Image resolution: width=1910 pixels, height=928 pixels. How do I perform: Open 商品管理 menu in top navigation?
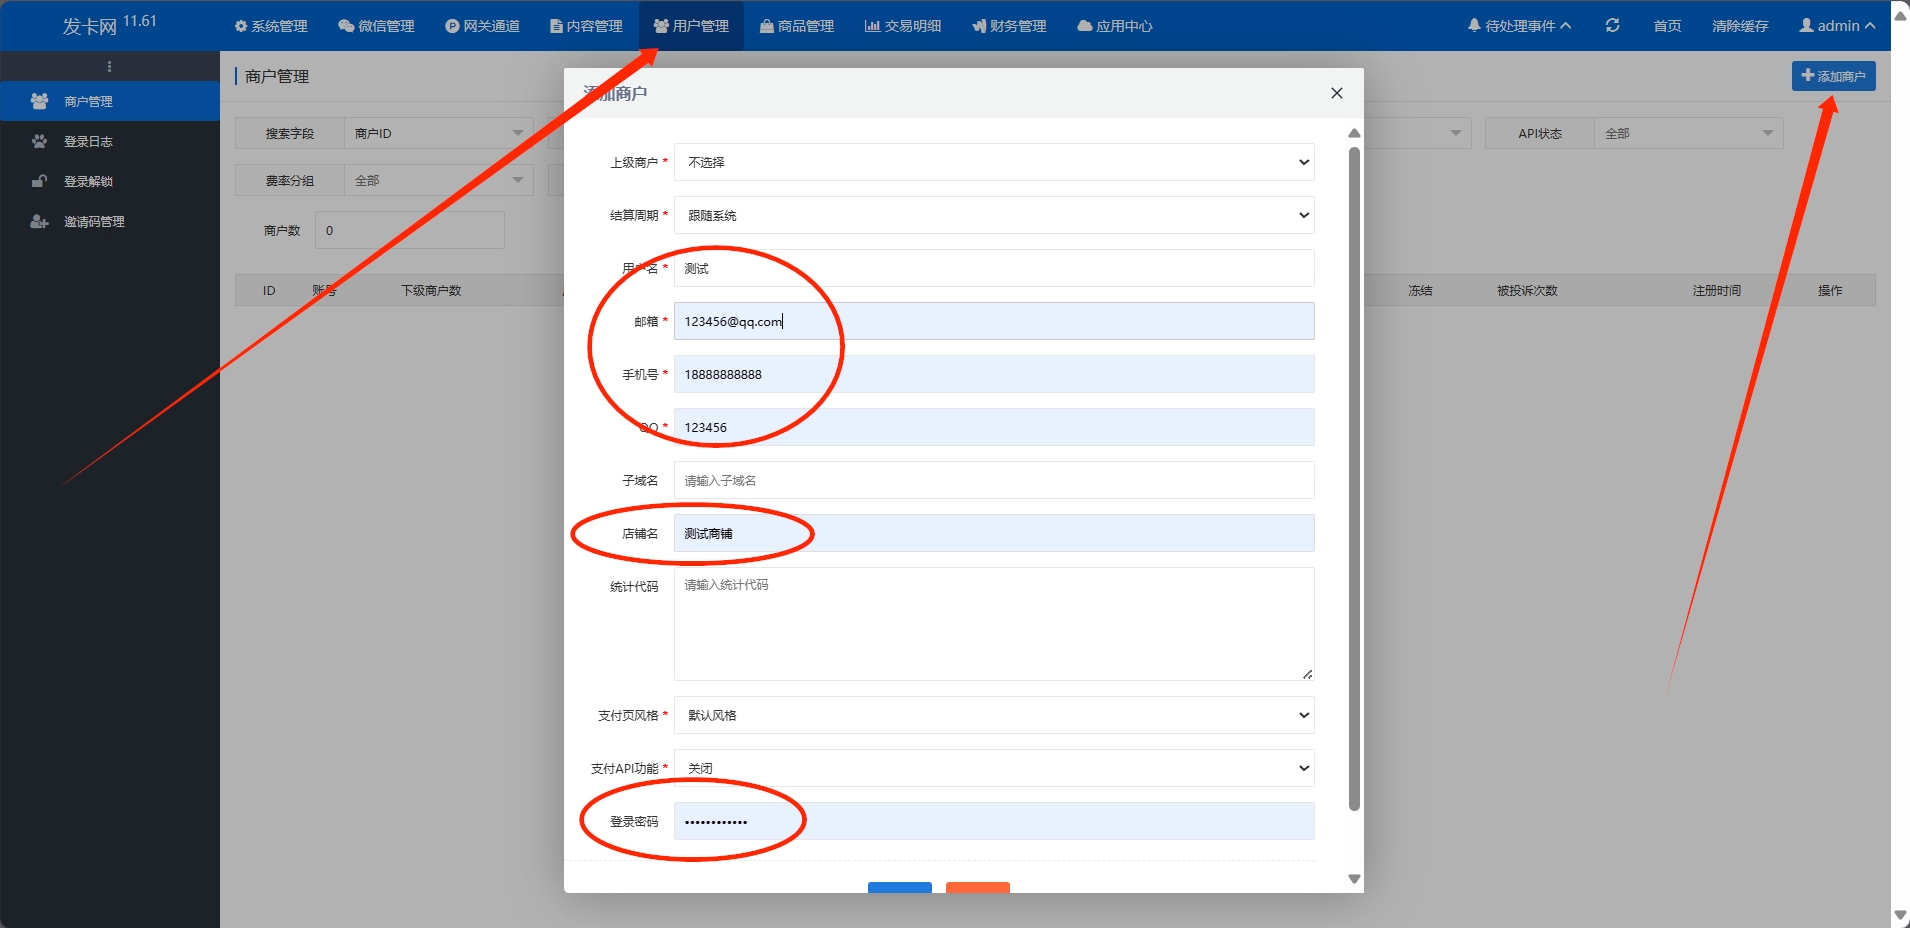point(797,26)
